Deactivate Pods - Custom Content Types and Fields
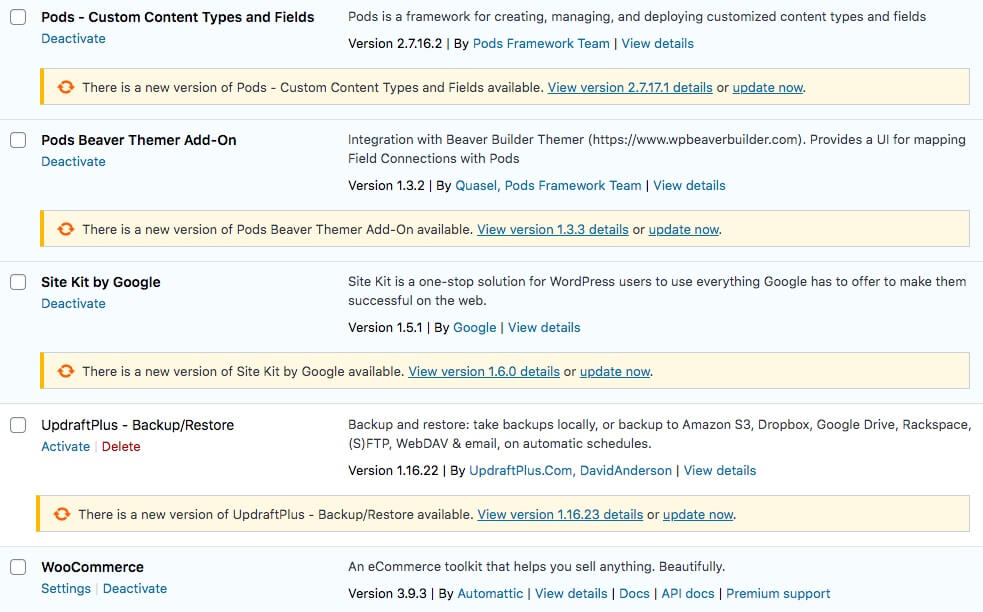 click(x=73, y=38)
